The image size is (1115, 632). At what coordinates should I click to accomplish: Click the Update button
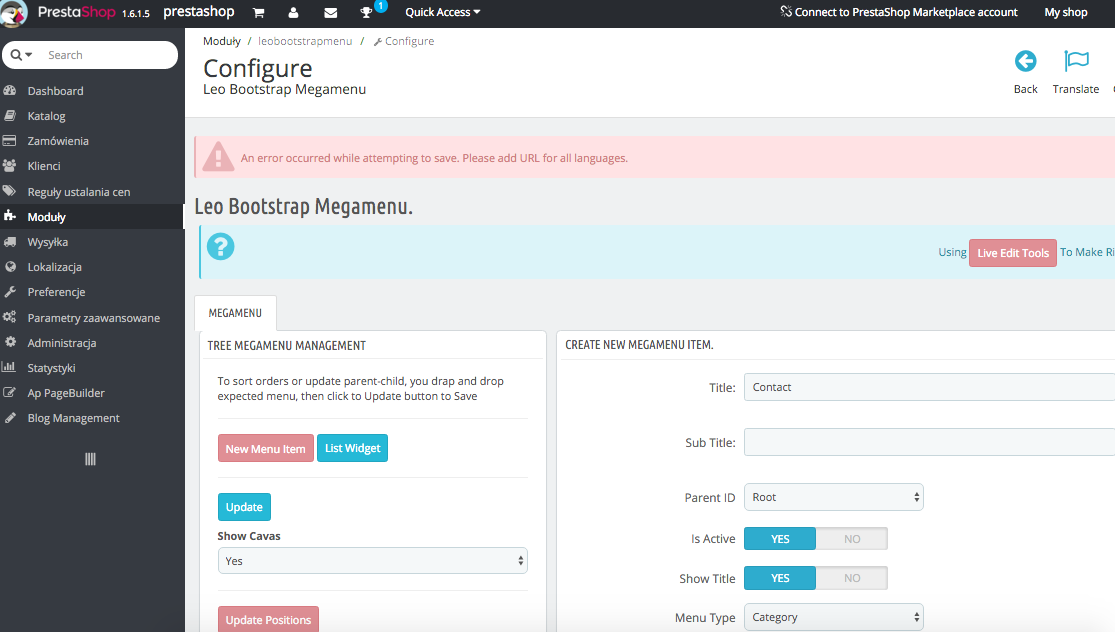[244, 507]
